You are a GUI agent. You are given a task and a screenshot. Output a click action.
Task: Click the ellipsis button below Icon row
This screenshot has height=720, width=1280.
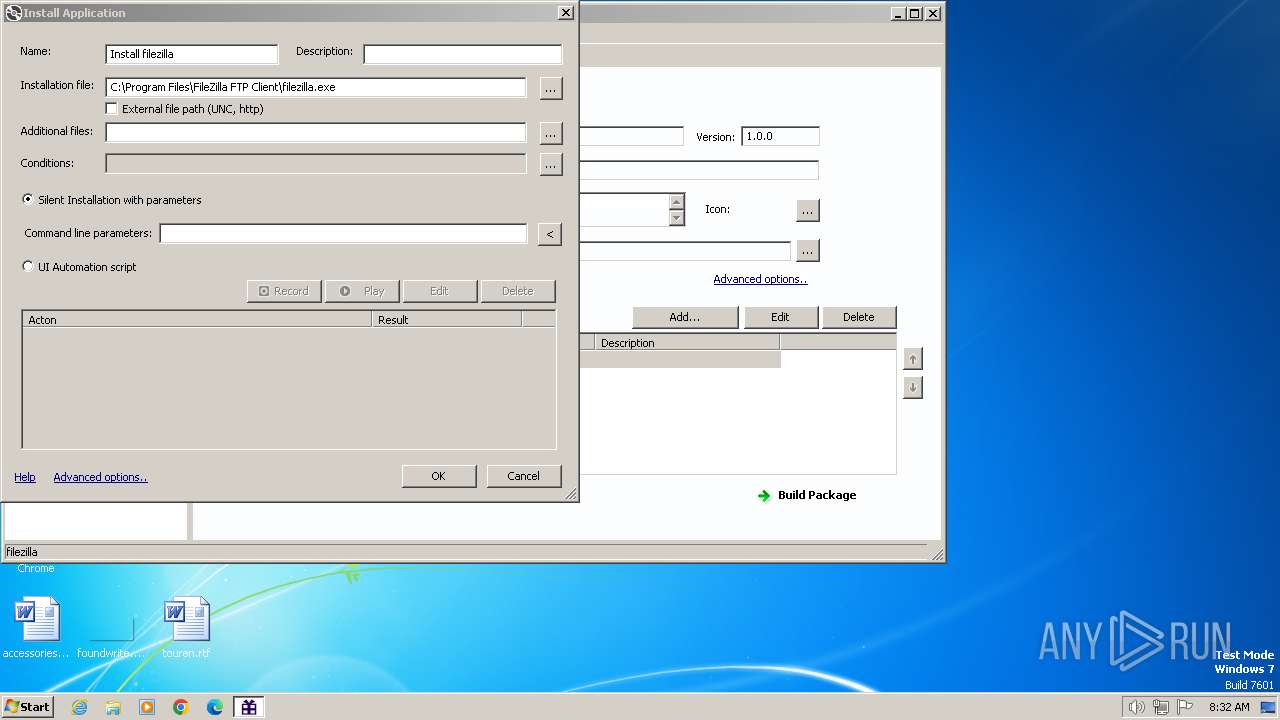click(808, 251)
